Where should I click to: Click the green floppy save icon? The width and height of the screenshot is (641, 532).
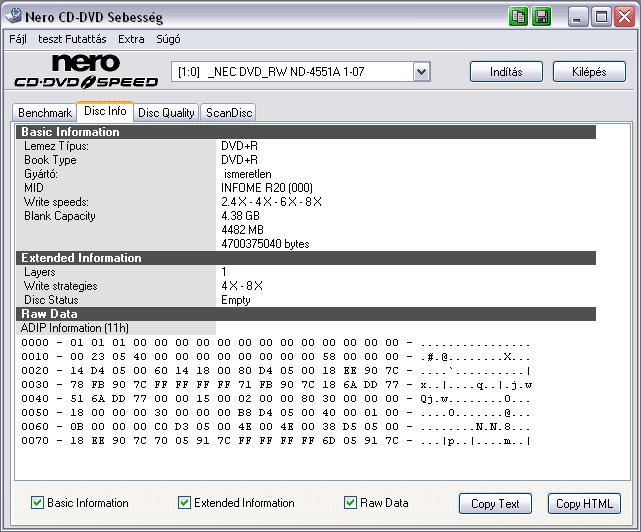tap(542, 17)
